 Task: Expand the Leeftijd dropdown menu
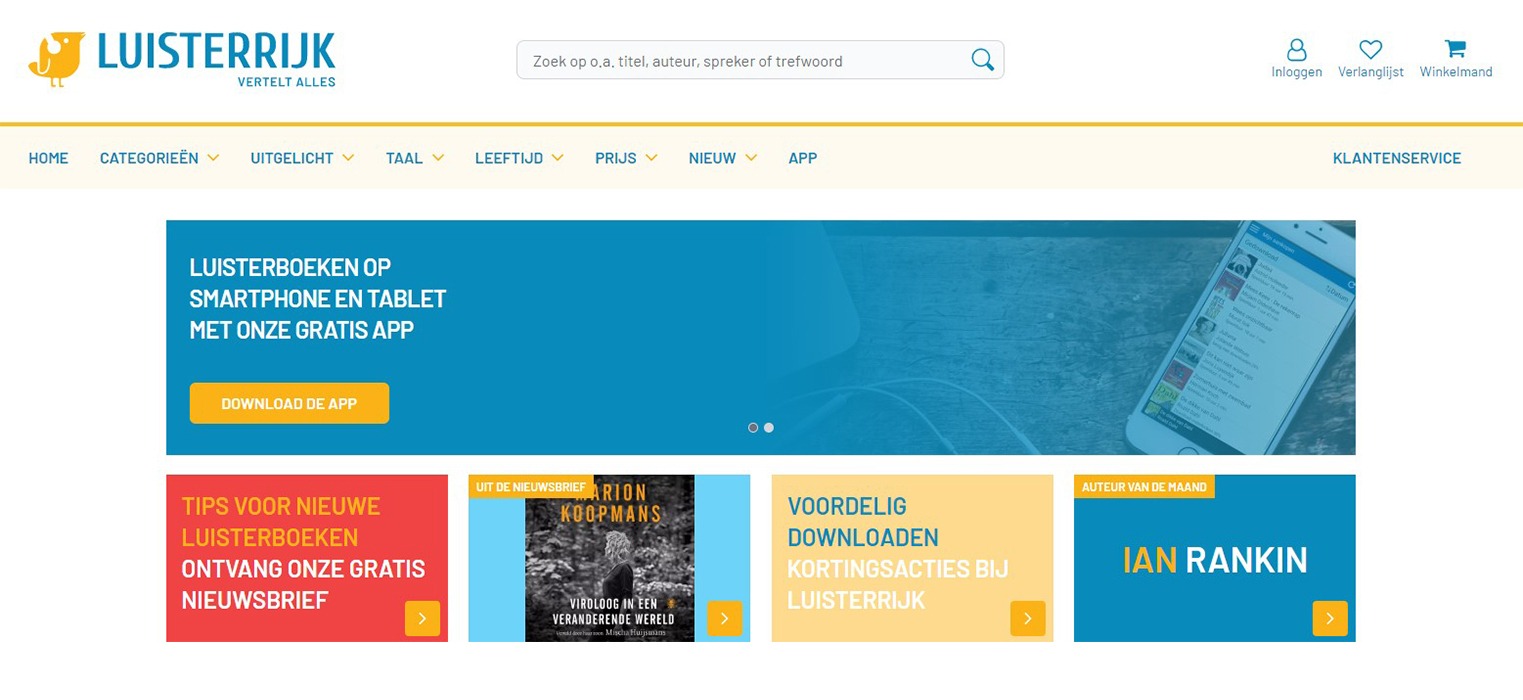point(519,158)
